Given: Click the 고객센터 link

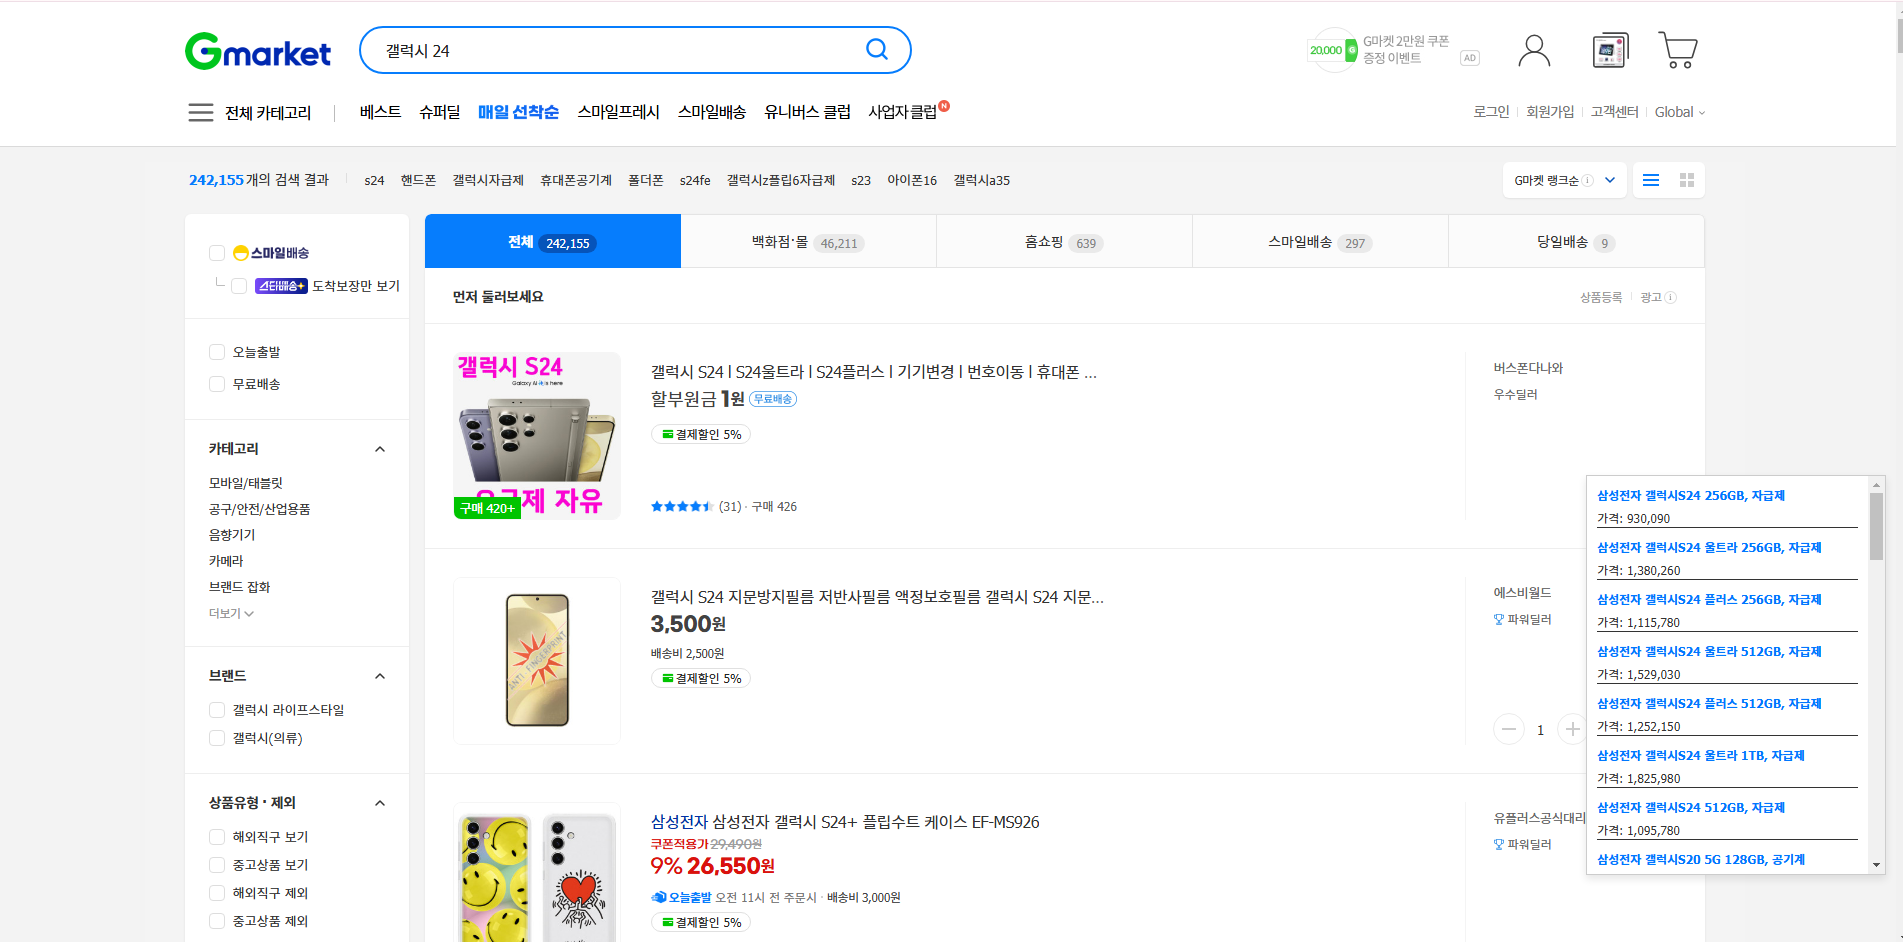Looking at the screenshot, I should pos(1615,112).
